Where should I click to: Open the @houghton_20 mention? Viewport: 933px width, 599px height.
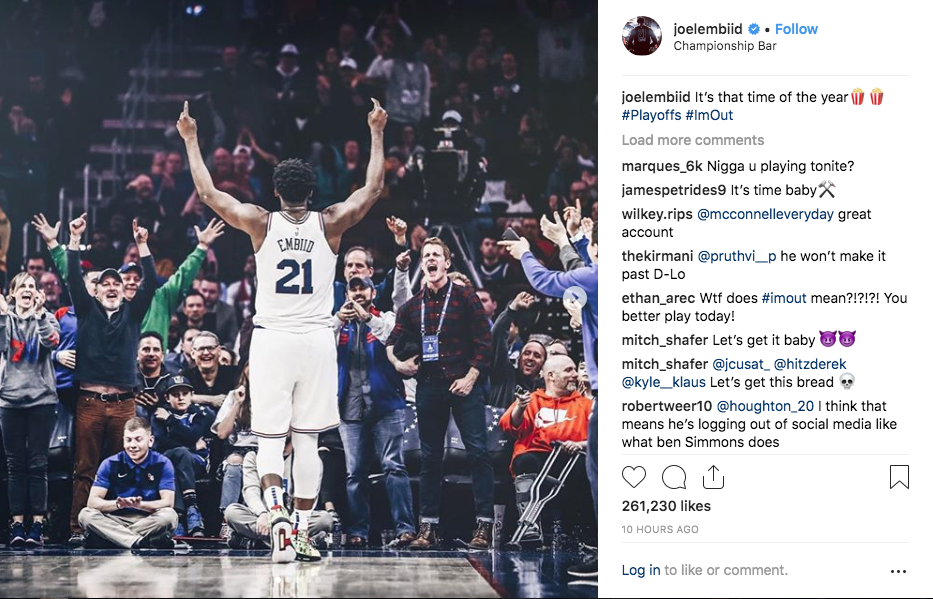pyautogui.click(x=765, y=406)
